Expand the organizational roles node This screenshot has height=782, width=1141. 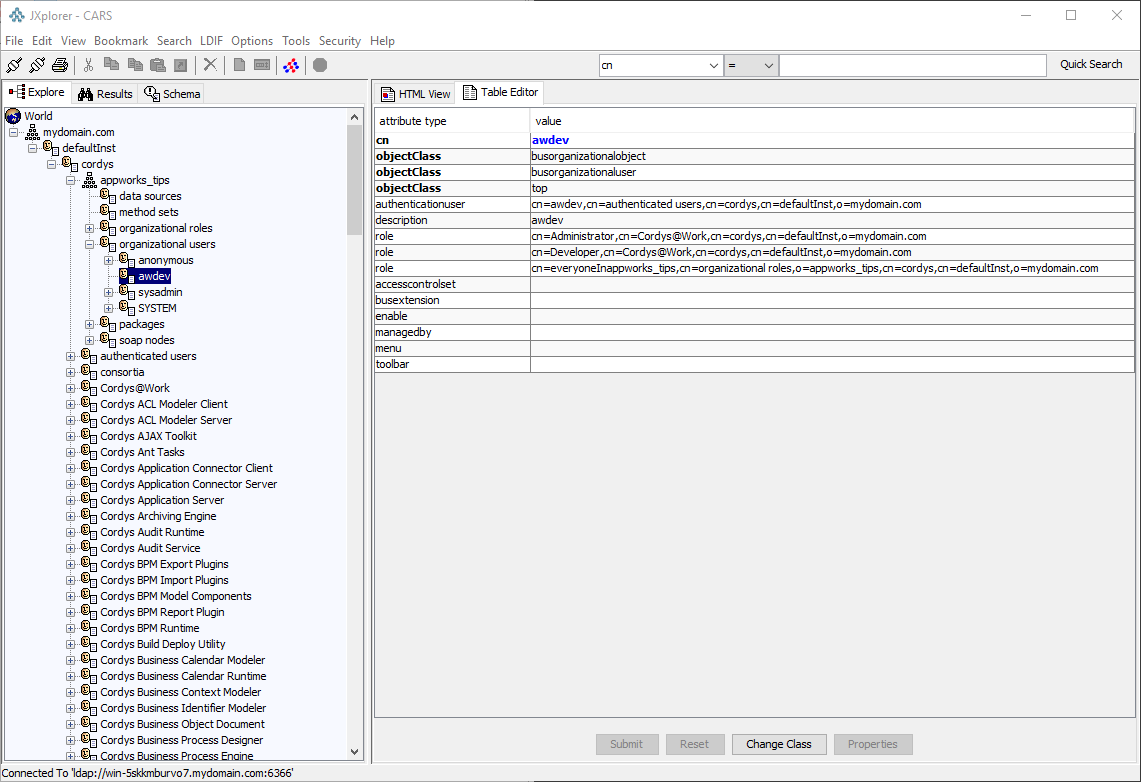90,228
